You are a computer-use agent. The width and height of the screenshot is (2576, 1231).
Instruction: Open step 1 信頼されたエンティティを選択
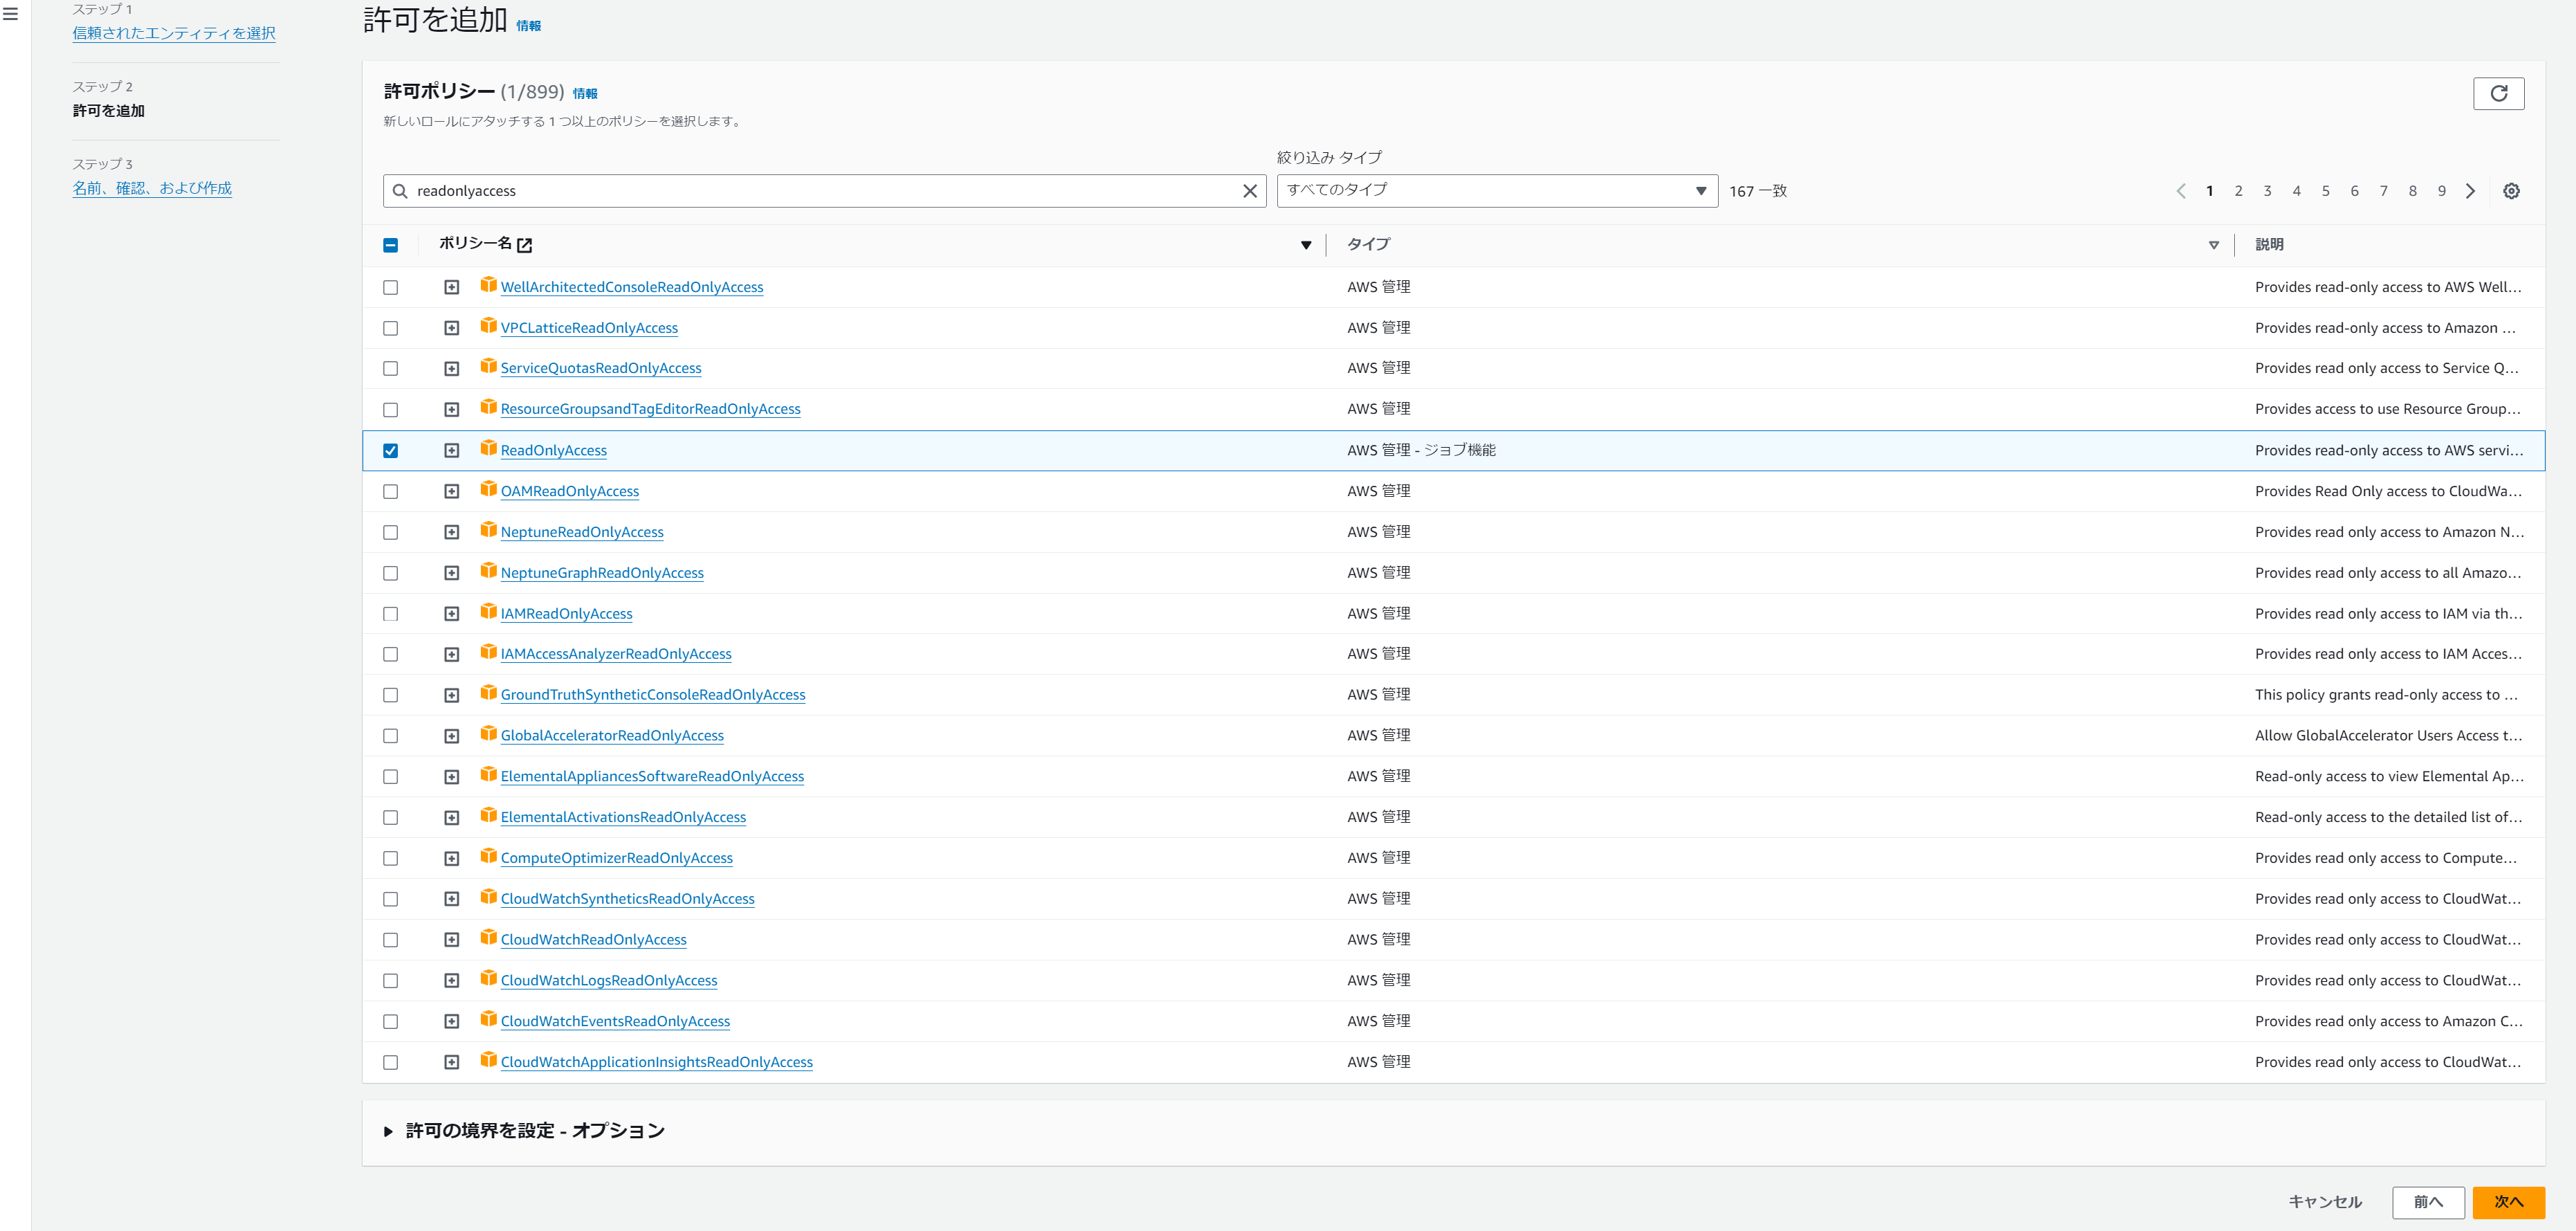coord(174,33)
